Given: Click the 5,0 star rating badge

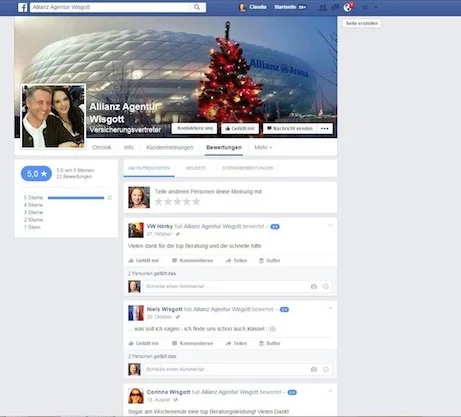Looking at the screenshot, I should coord(36,174).
